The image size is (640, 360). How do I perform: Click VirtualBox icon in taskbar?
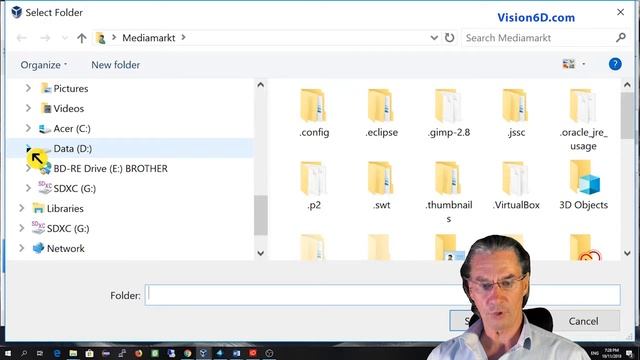203,353
